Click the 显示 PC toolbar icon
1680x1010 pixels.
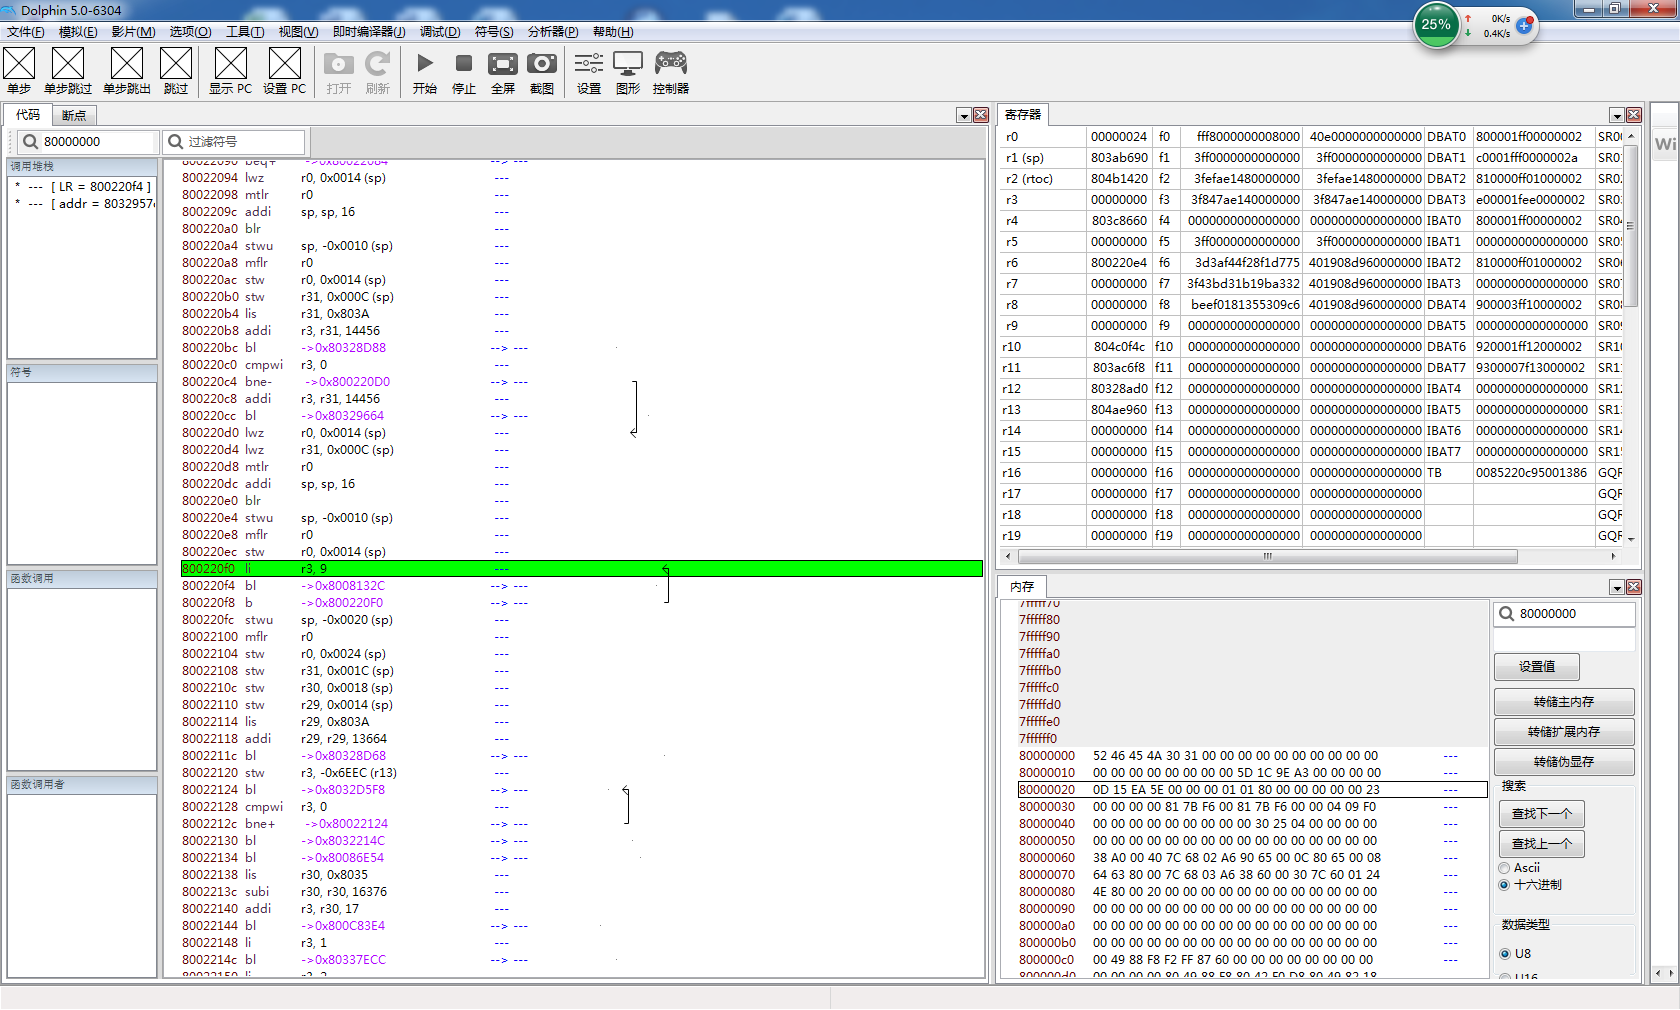[x=230, y=64]
